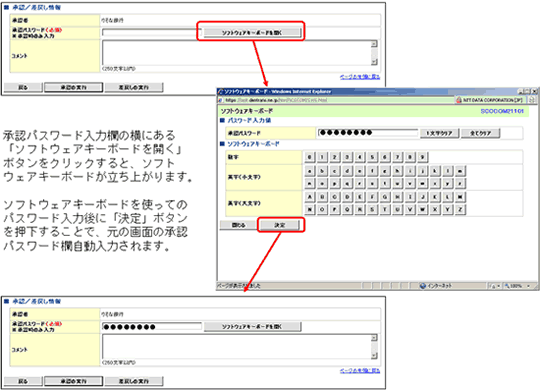The image size is (540, 390).
Task: Click the NTT DATA CORPORATION certificate lock icon
Action: [x=459, y=100]
